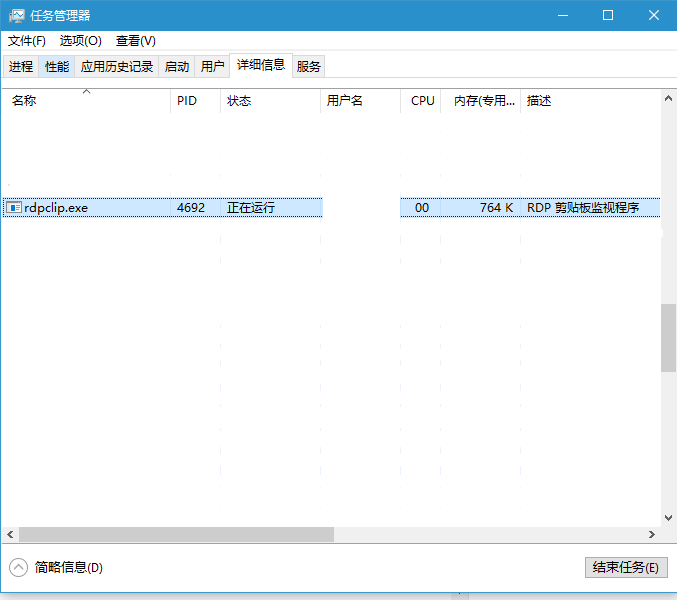Click the horizontal scrollbar thumb

point(176,535)
